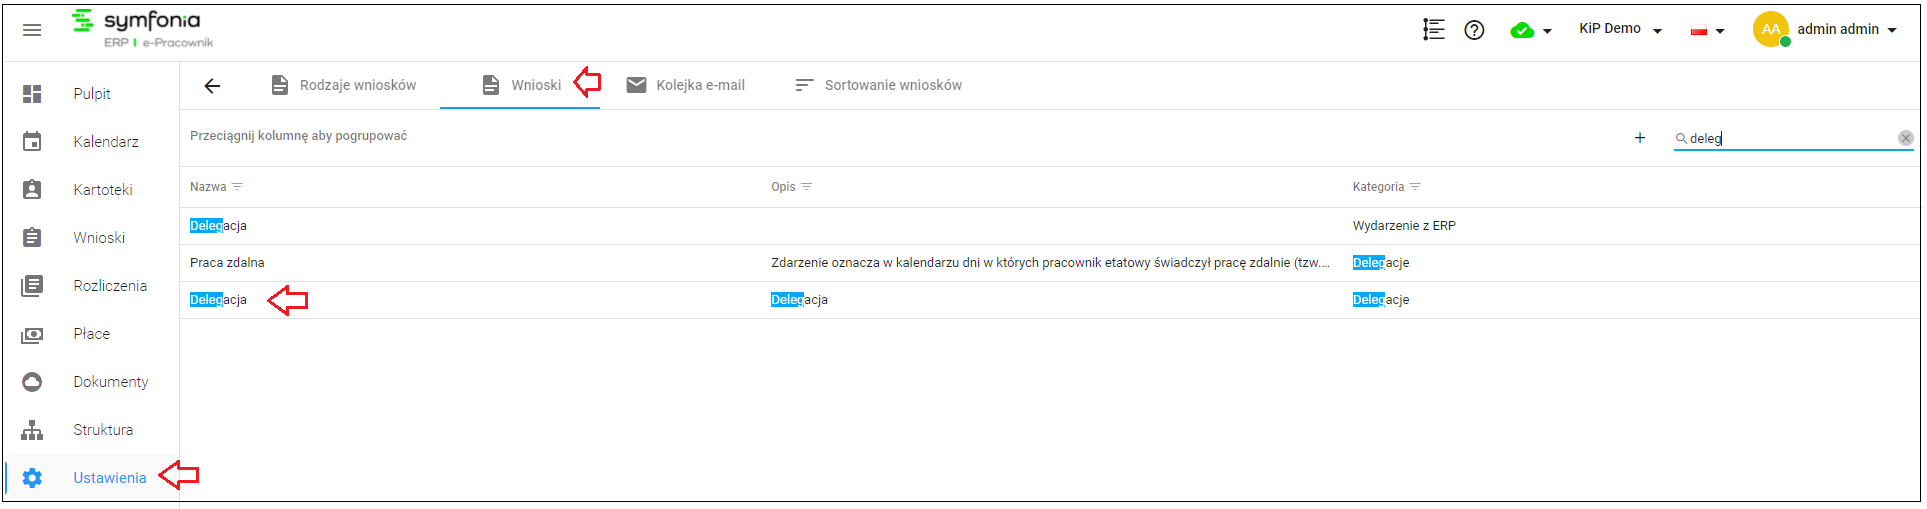
Task: Open Sortowanie wniosków tab
Action: point(878,85)
